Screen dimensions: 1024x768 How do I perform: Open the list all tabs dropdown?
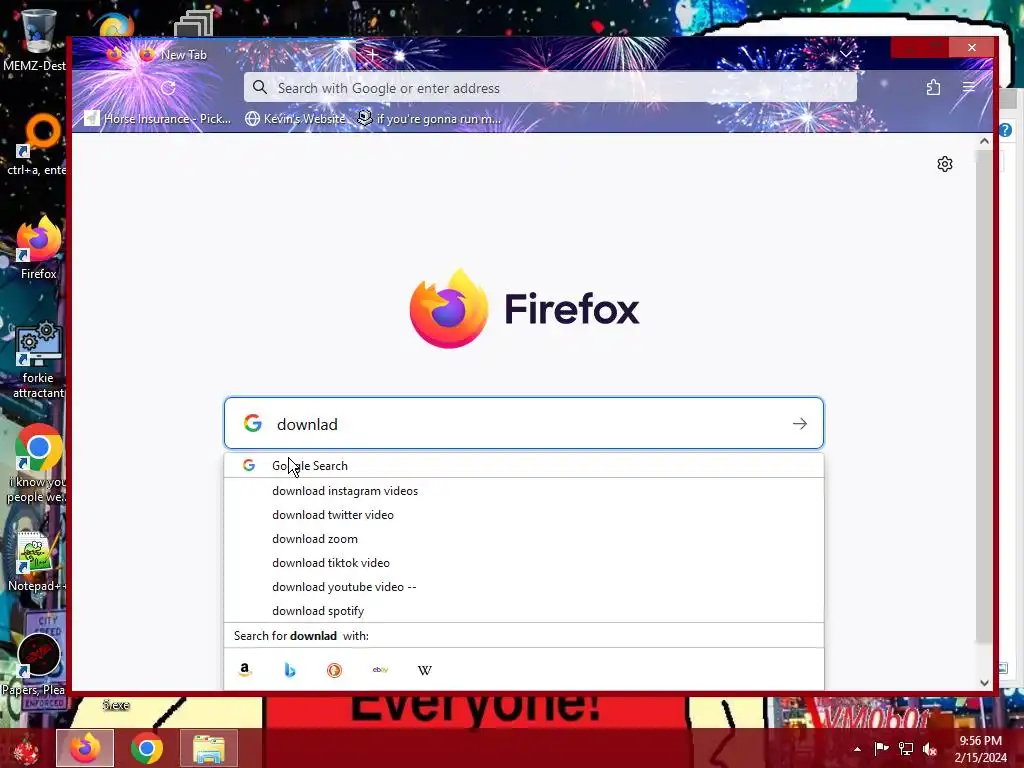846,54
